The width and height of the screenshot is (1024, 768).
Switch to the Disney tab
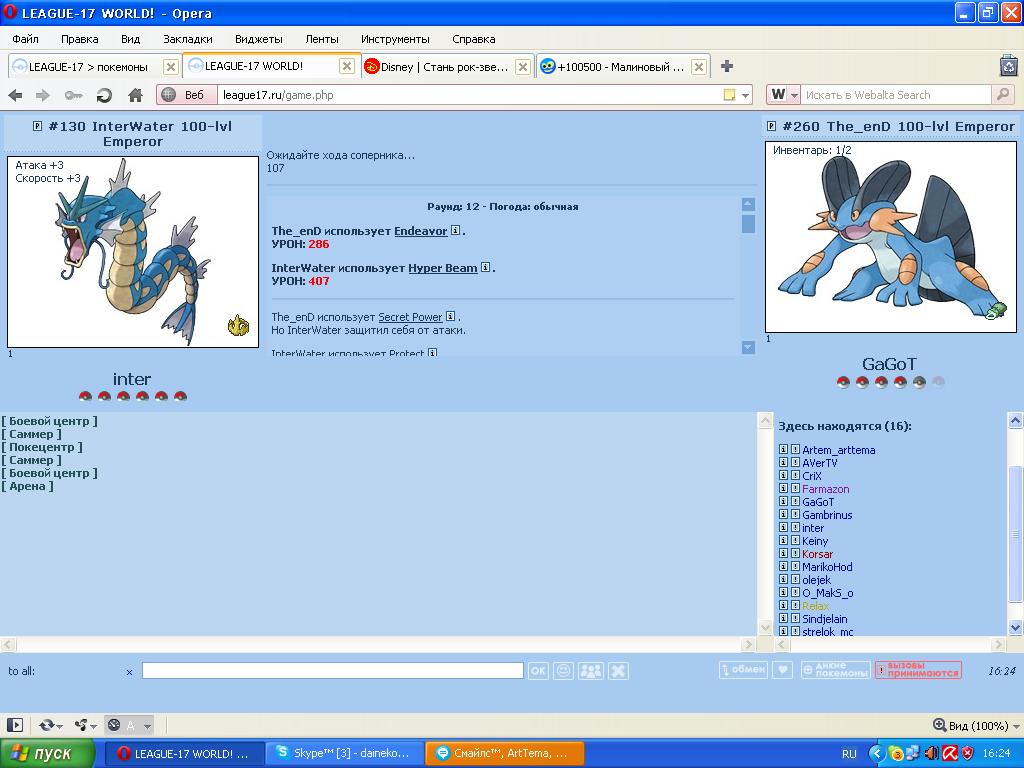(x=445, y=67)
